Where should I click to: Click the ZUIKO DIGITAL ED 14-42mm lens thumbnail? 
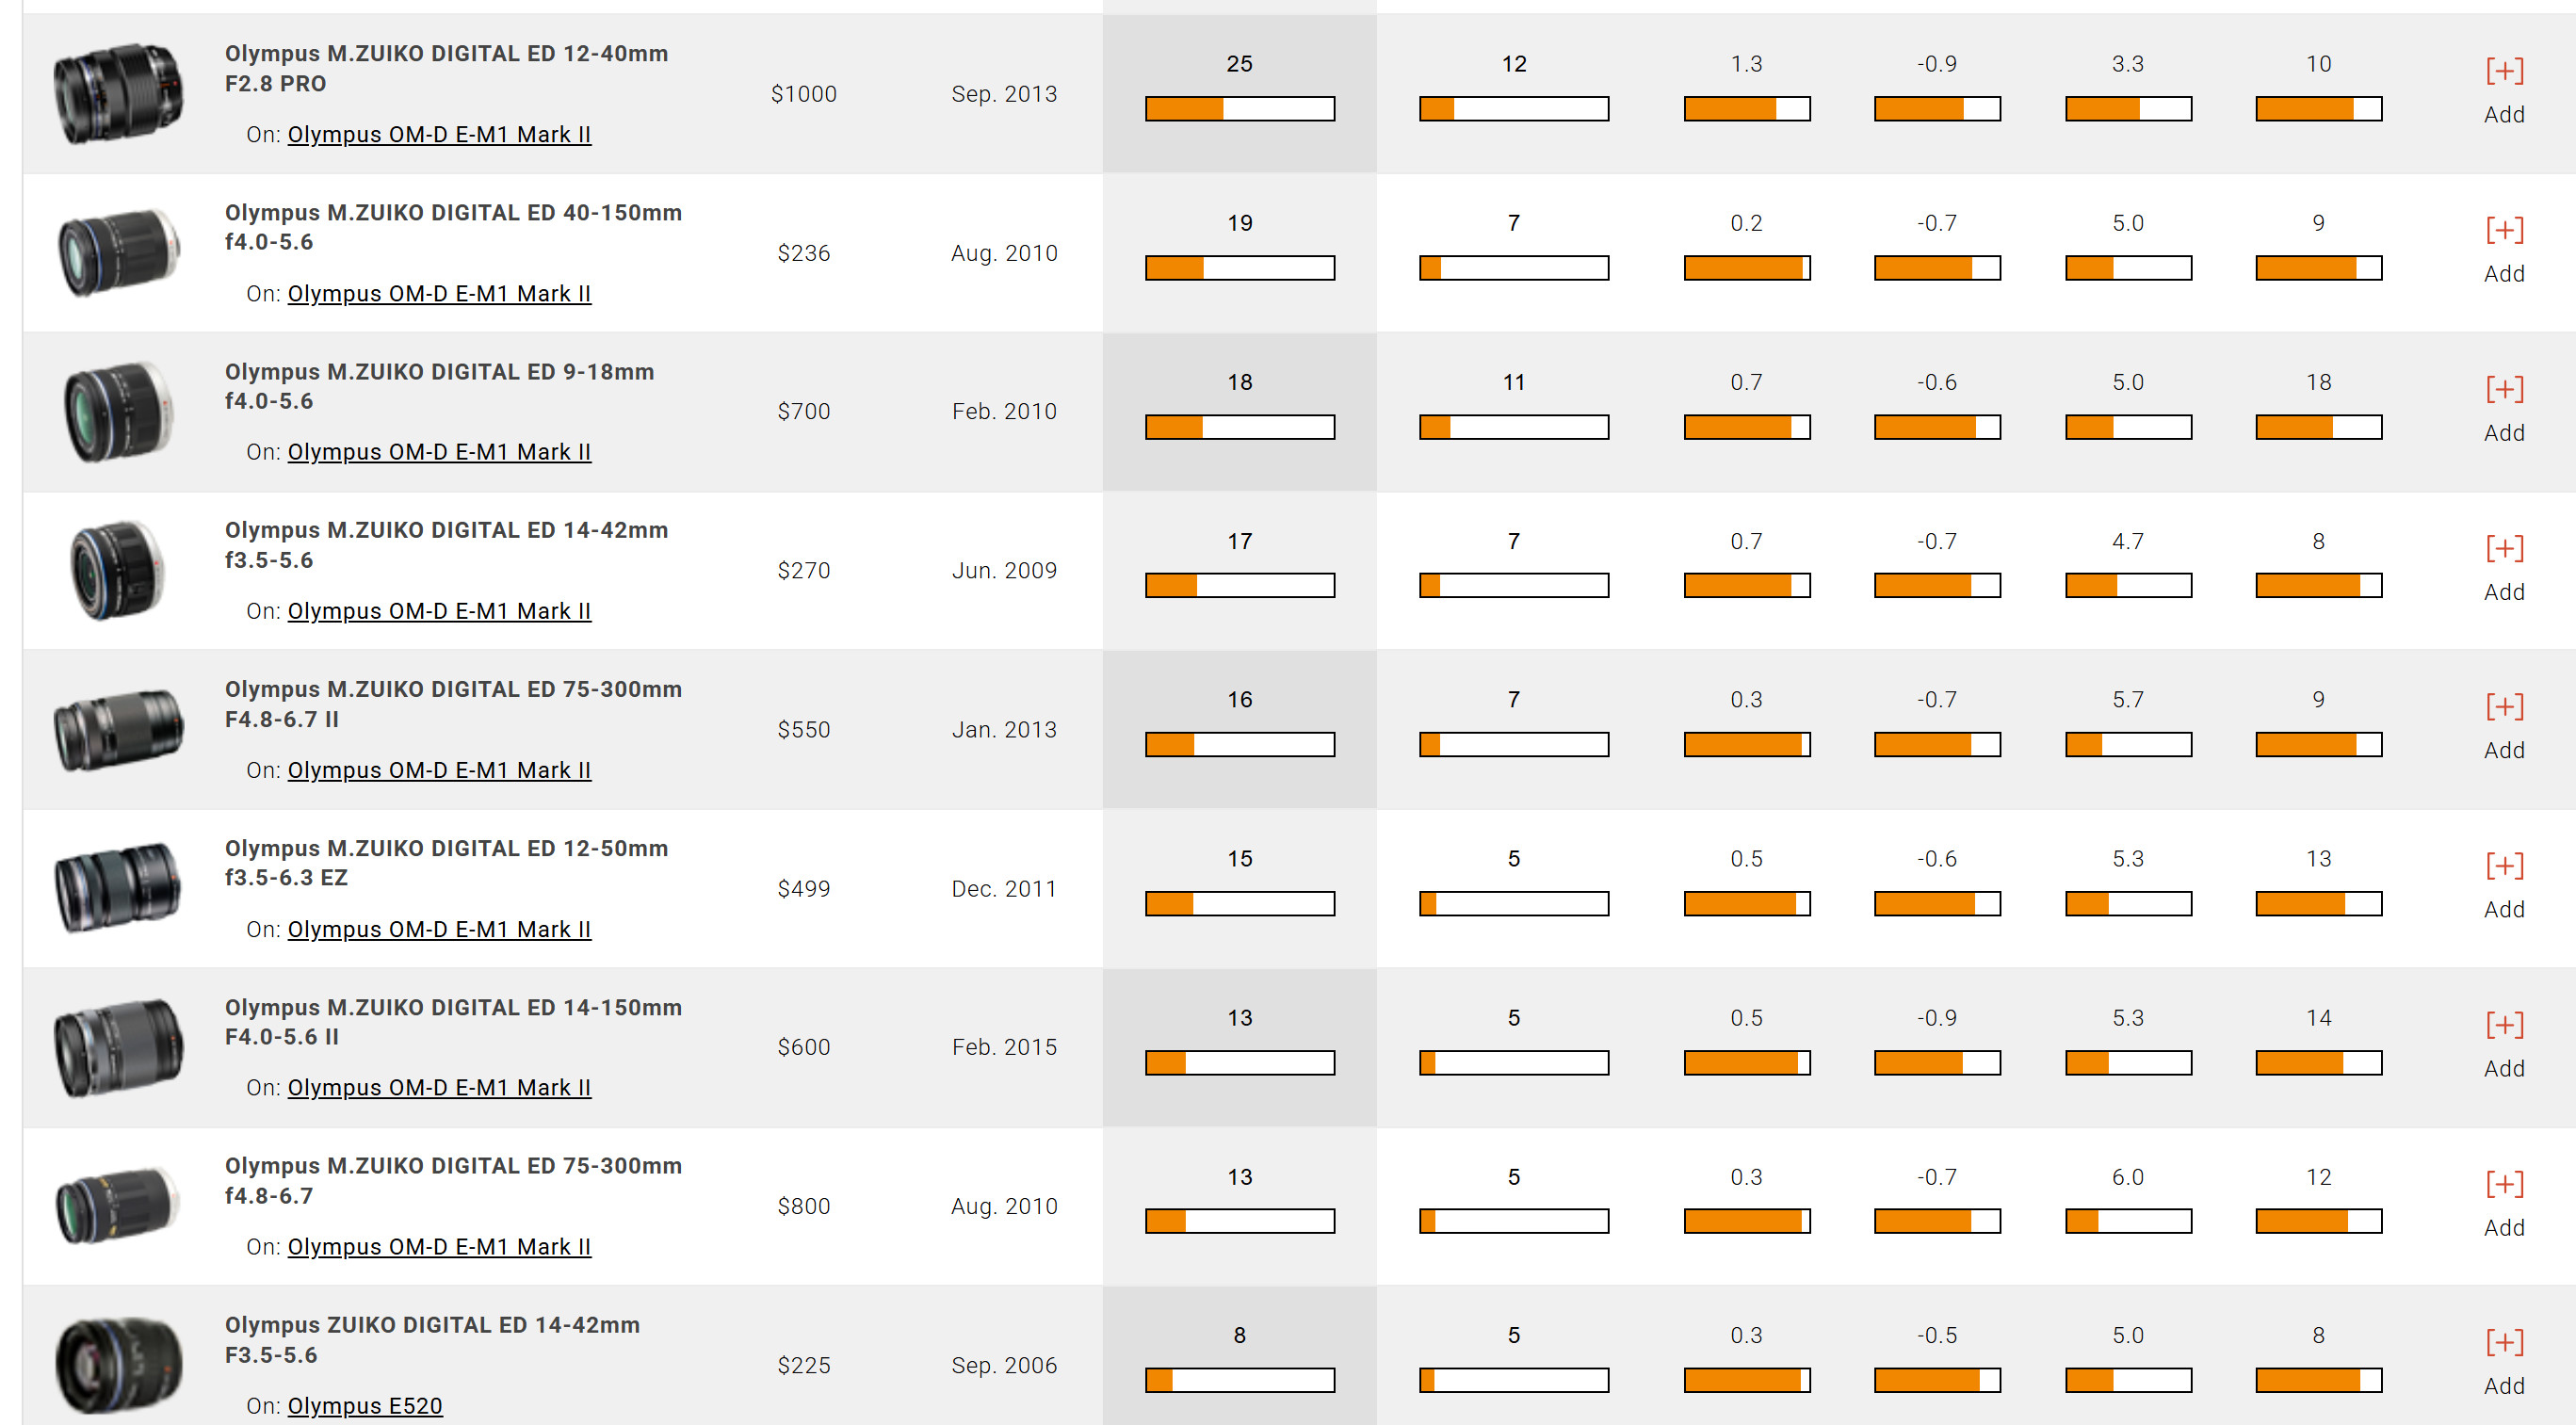[118, 1363]
